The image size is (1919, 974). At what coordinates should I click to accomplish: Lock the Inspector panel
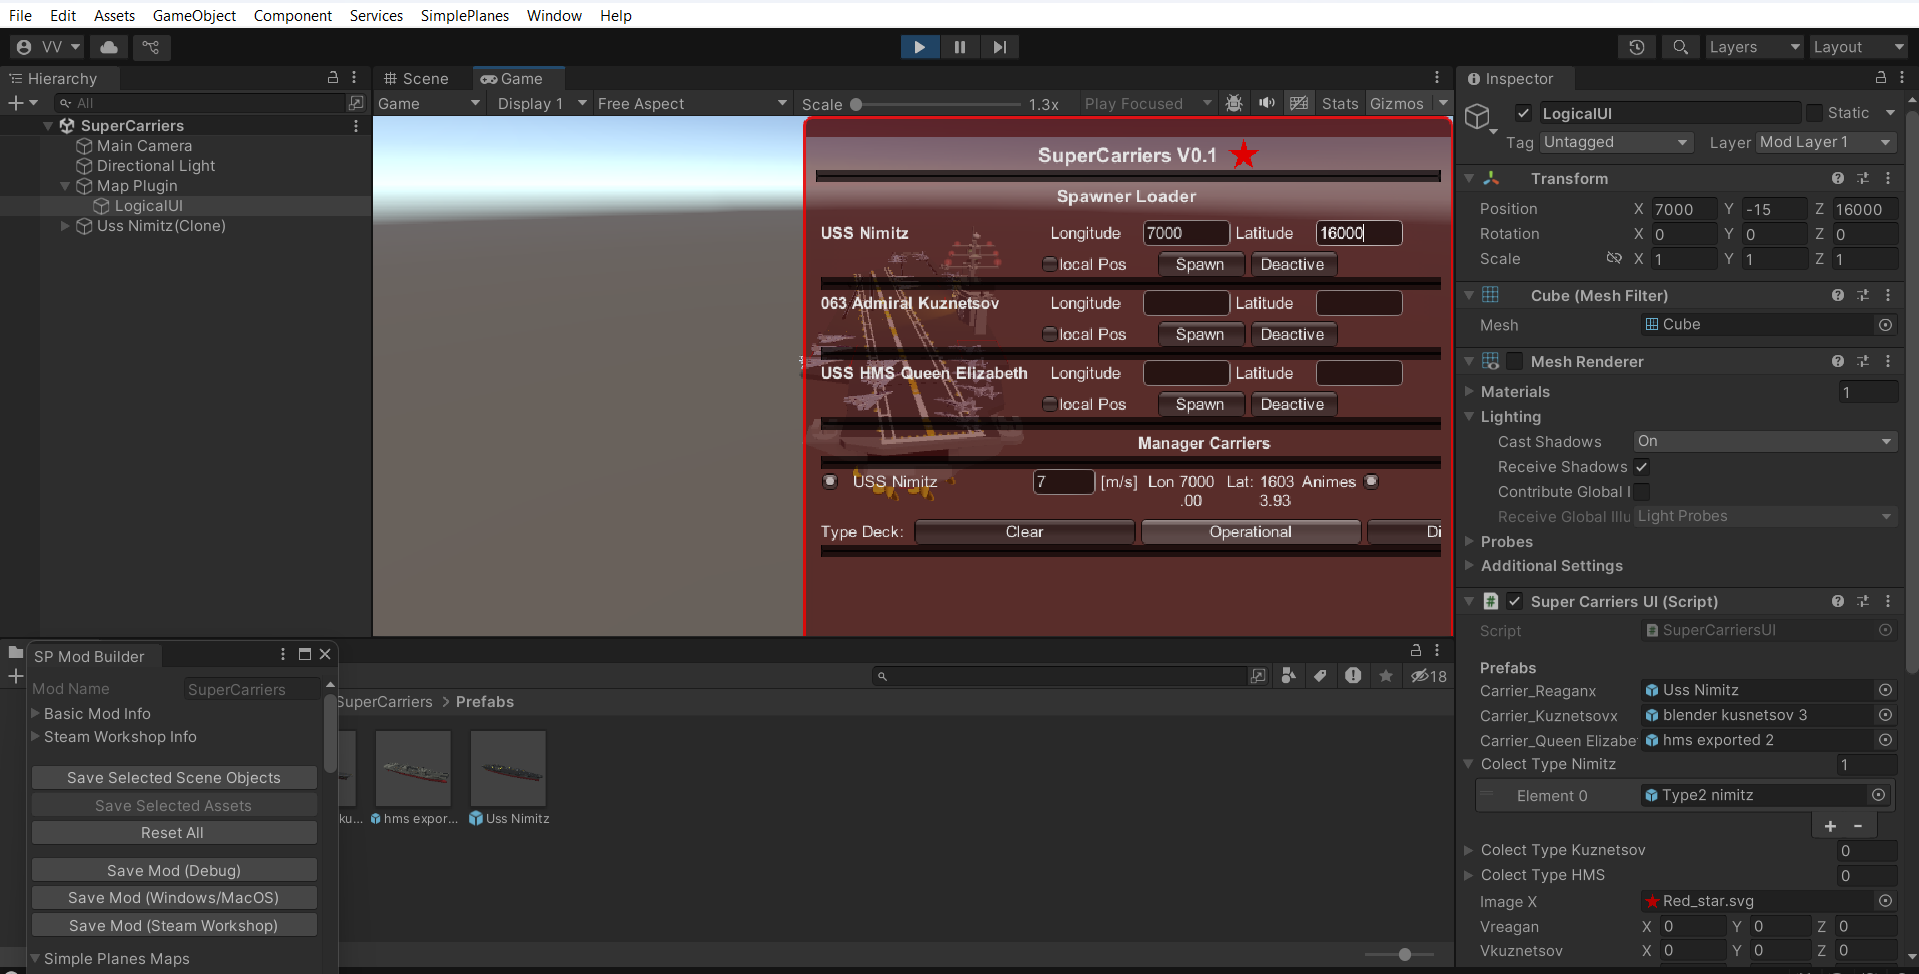[x=1880, y=77]
